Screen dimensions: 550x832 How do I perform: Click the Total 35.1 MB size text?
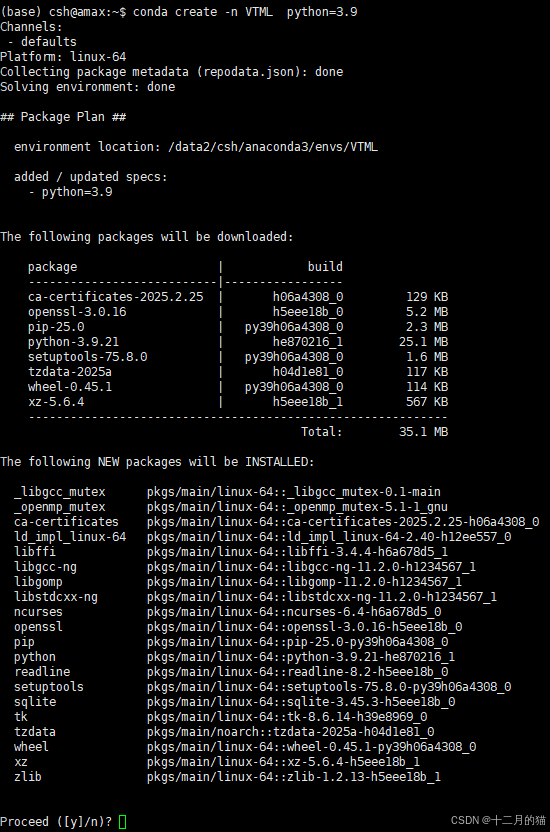(x=374, y=432)
